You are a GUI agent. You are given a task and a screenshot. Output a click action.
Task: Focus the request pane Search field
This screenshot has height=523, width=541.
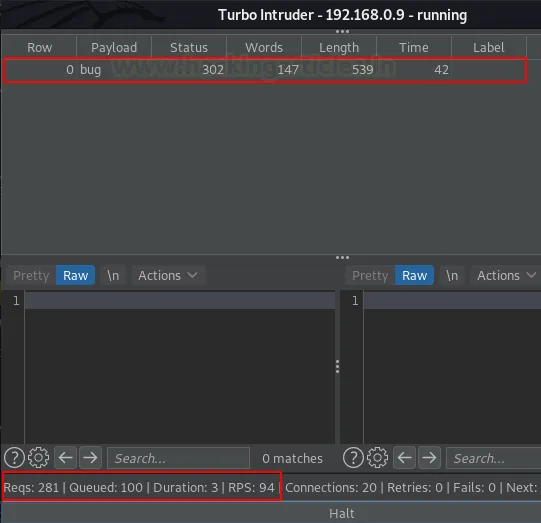pyautogui.click(x=178, y=458)
